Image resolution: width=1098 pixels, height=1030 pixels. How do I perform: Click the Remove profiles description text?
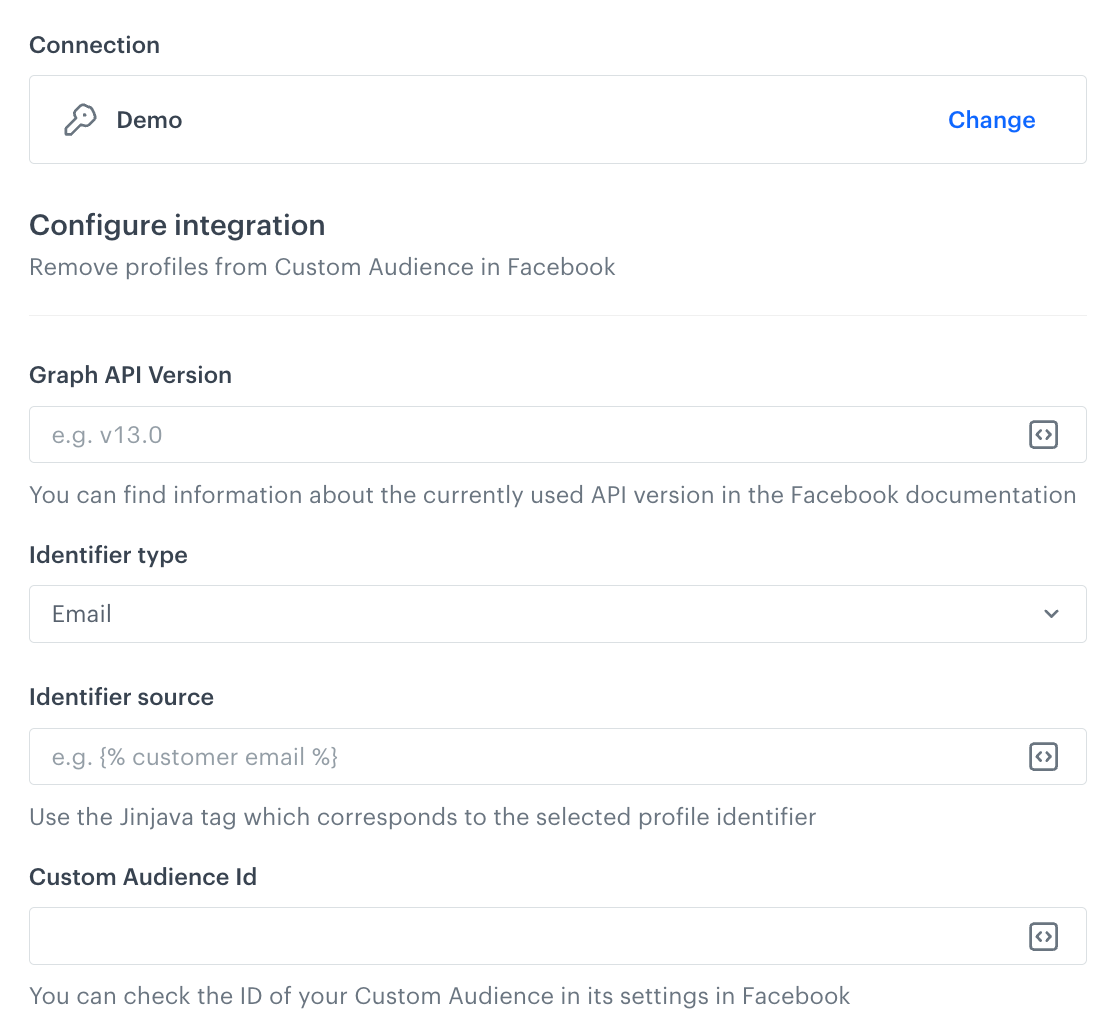(x=322, y=267)
